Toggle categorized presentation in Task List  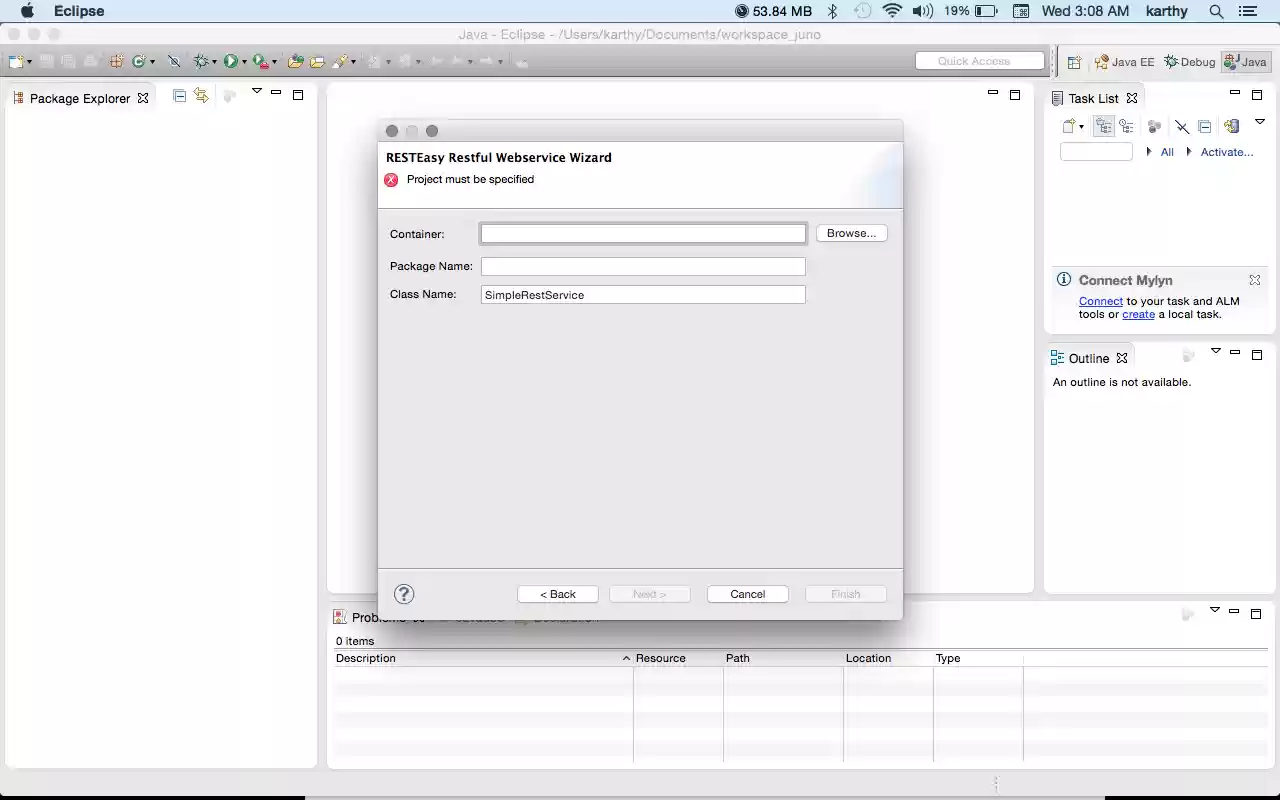[x=1103, y=126]
